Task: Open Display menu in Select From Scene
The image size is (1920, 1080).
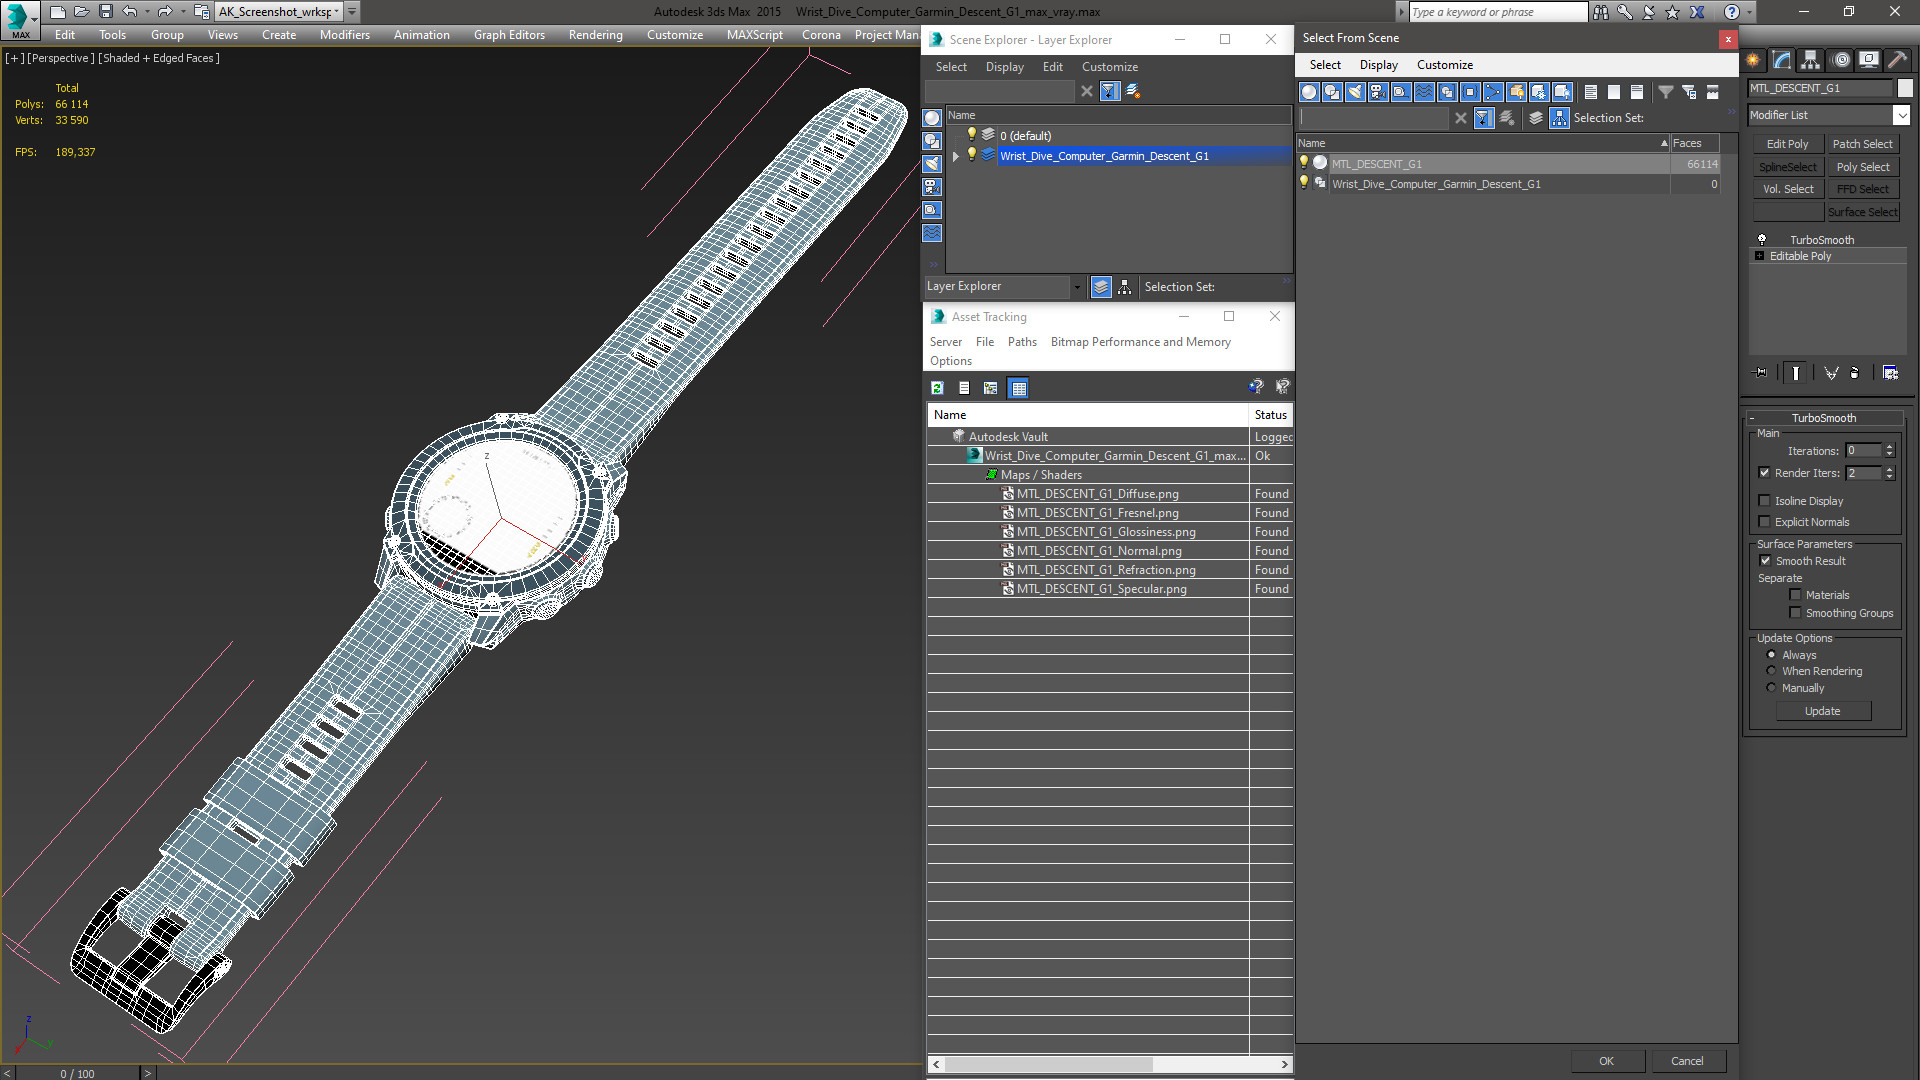Action: click(1378, 65)
